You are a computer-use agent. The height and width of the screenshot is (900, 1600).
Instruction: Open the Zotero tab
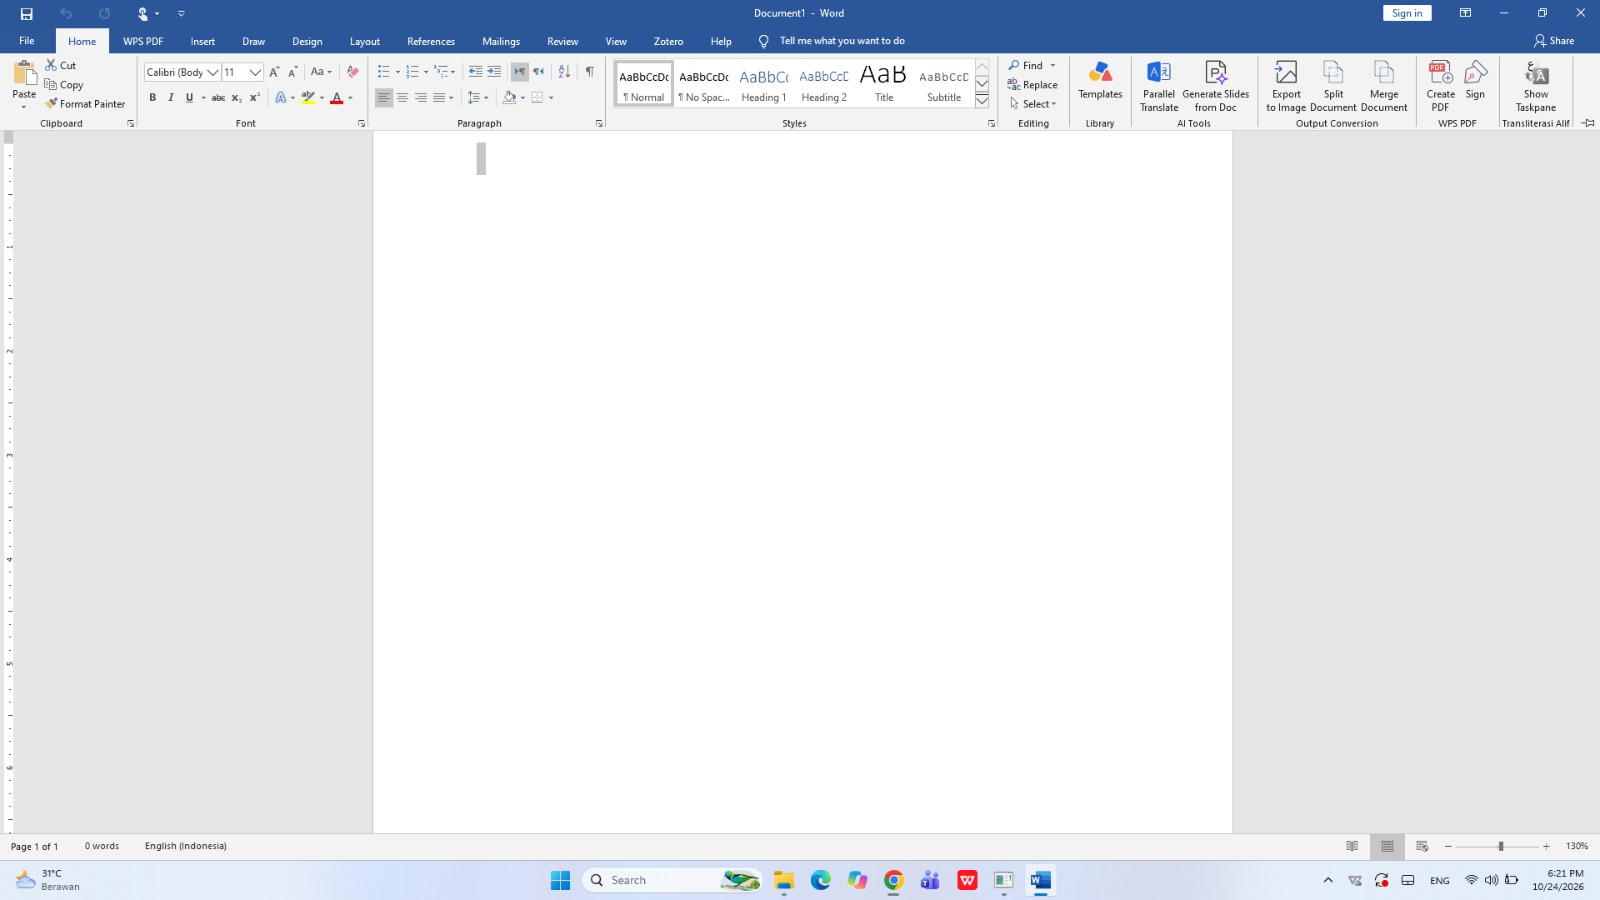pos(669,41)
